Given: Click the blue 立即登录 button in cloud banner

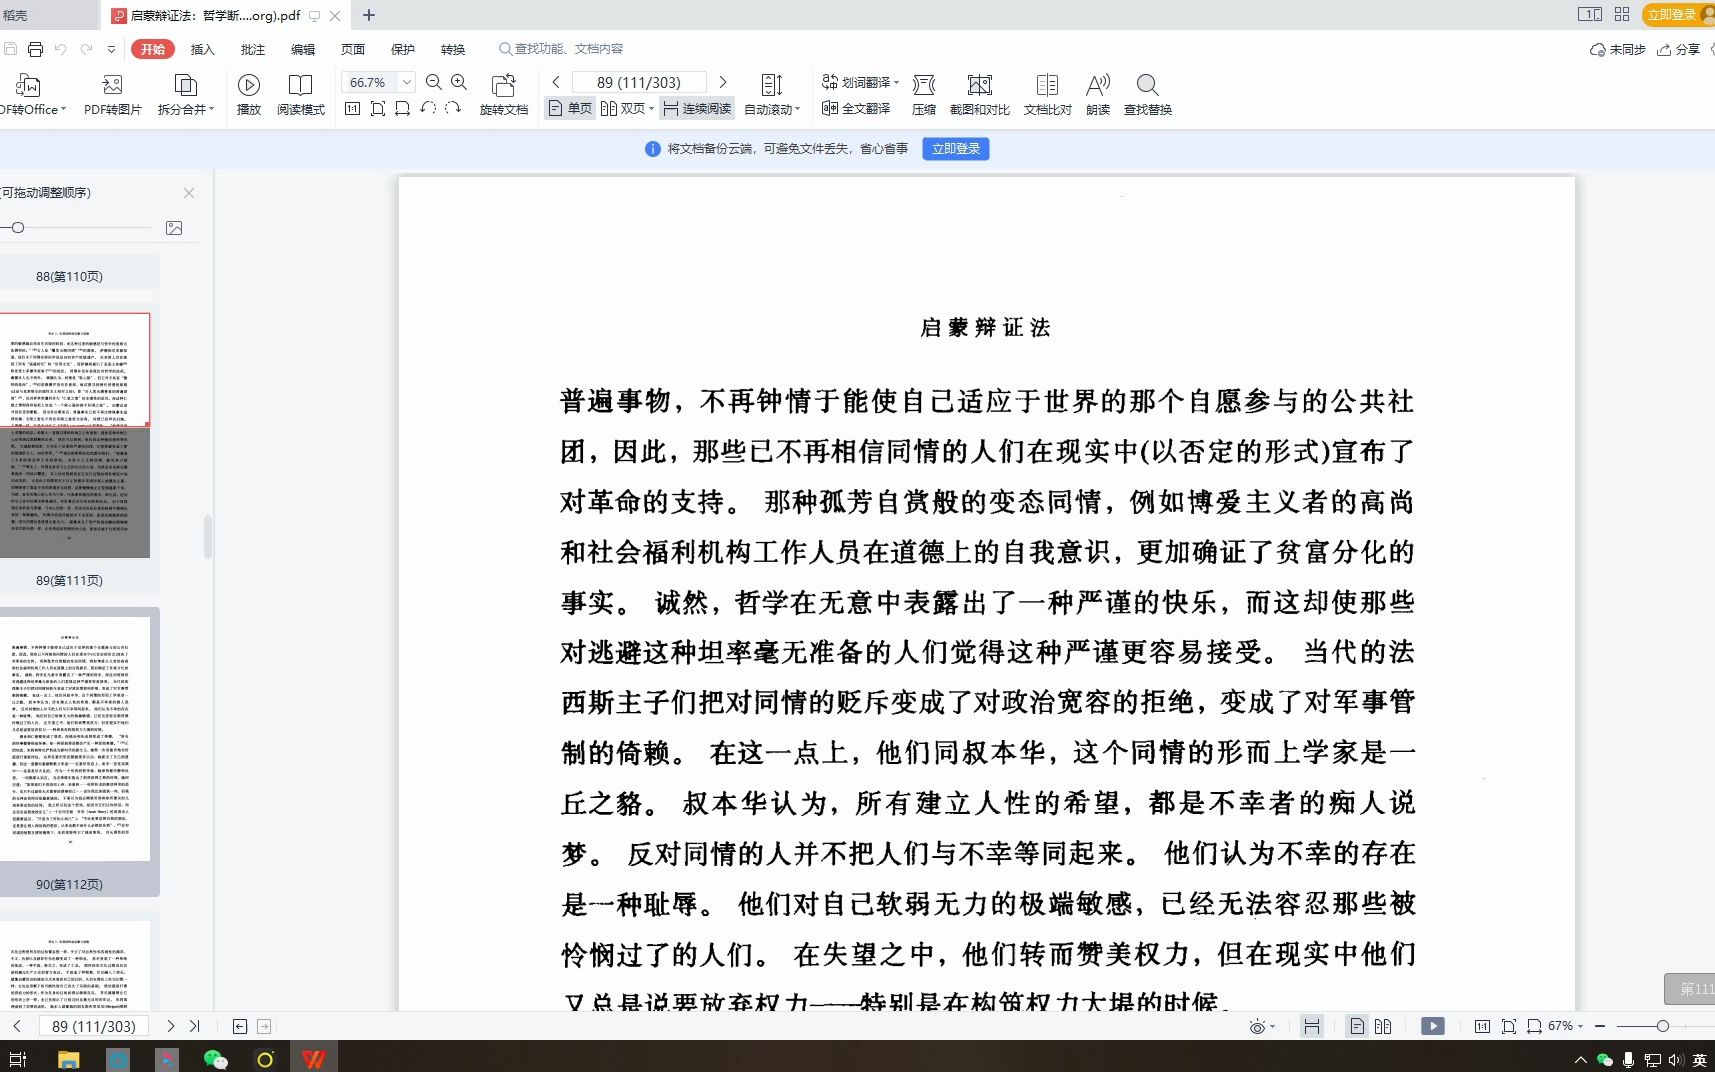Looking at the screenshot, I should coord(956,149).
